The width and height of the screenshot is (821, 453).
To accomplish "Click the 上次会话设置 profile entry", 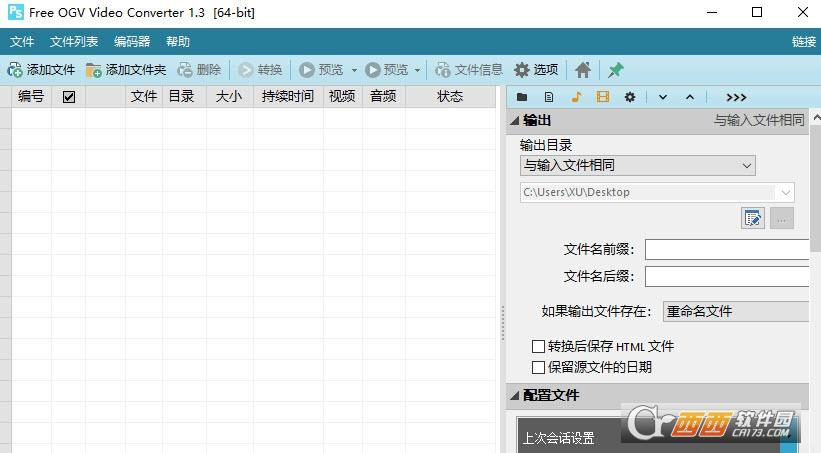I will click(559, 437).
